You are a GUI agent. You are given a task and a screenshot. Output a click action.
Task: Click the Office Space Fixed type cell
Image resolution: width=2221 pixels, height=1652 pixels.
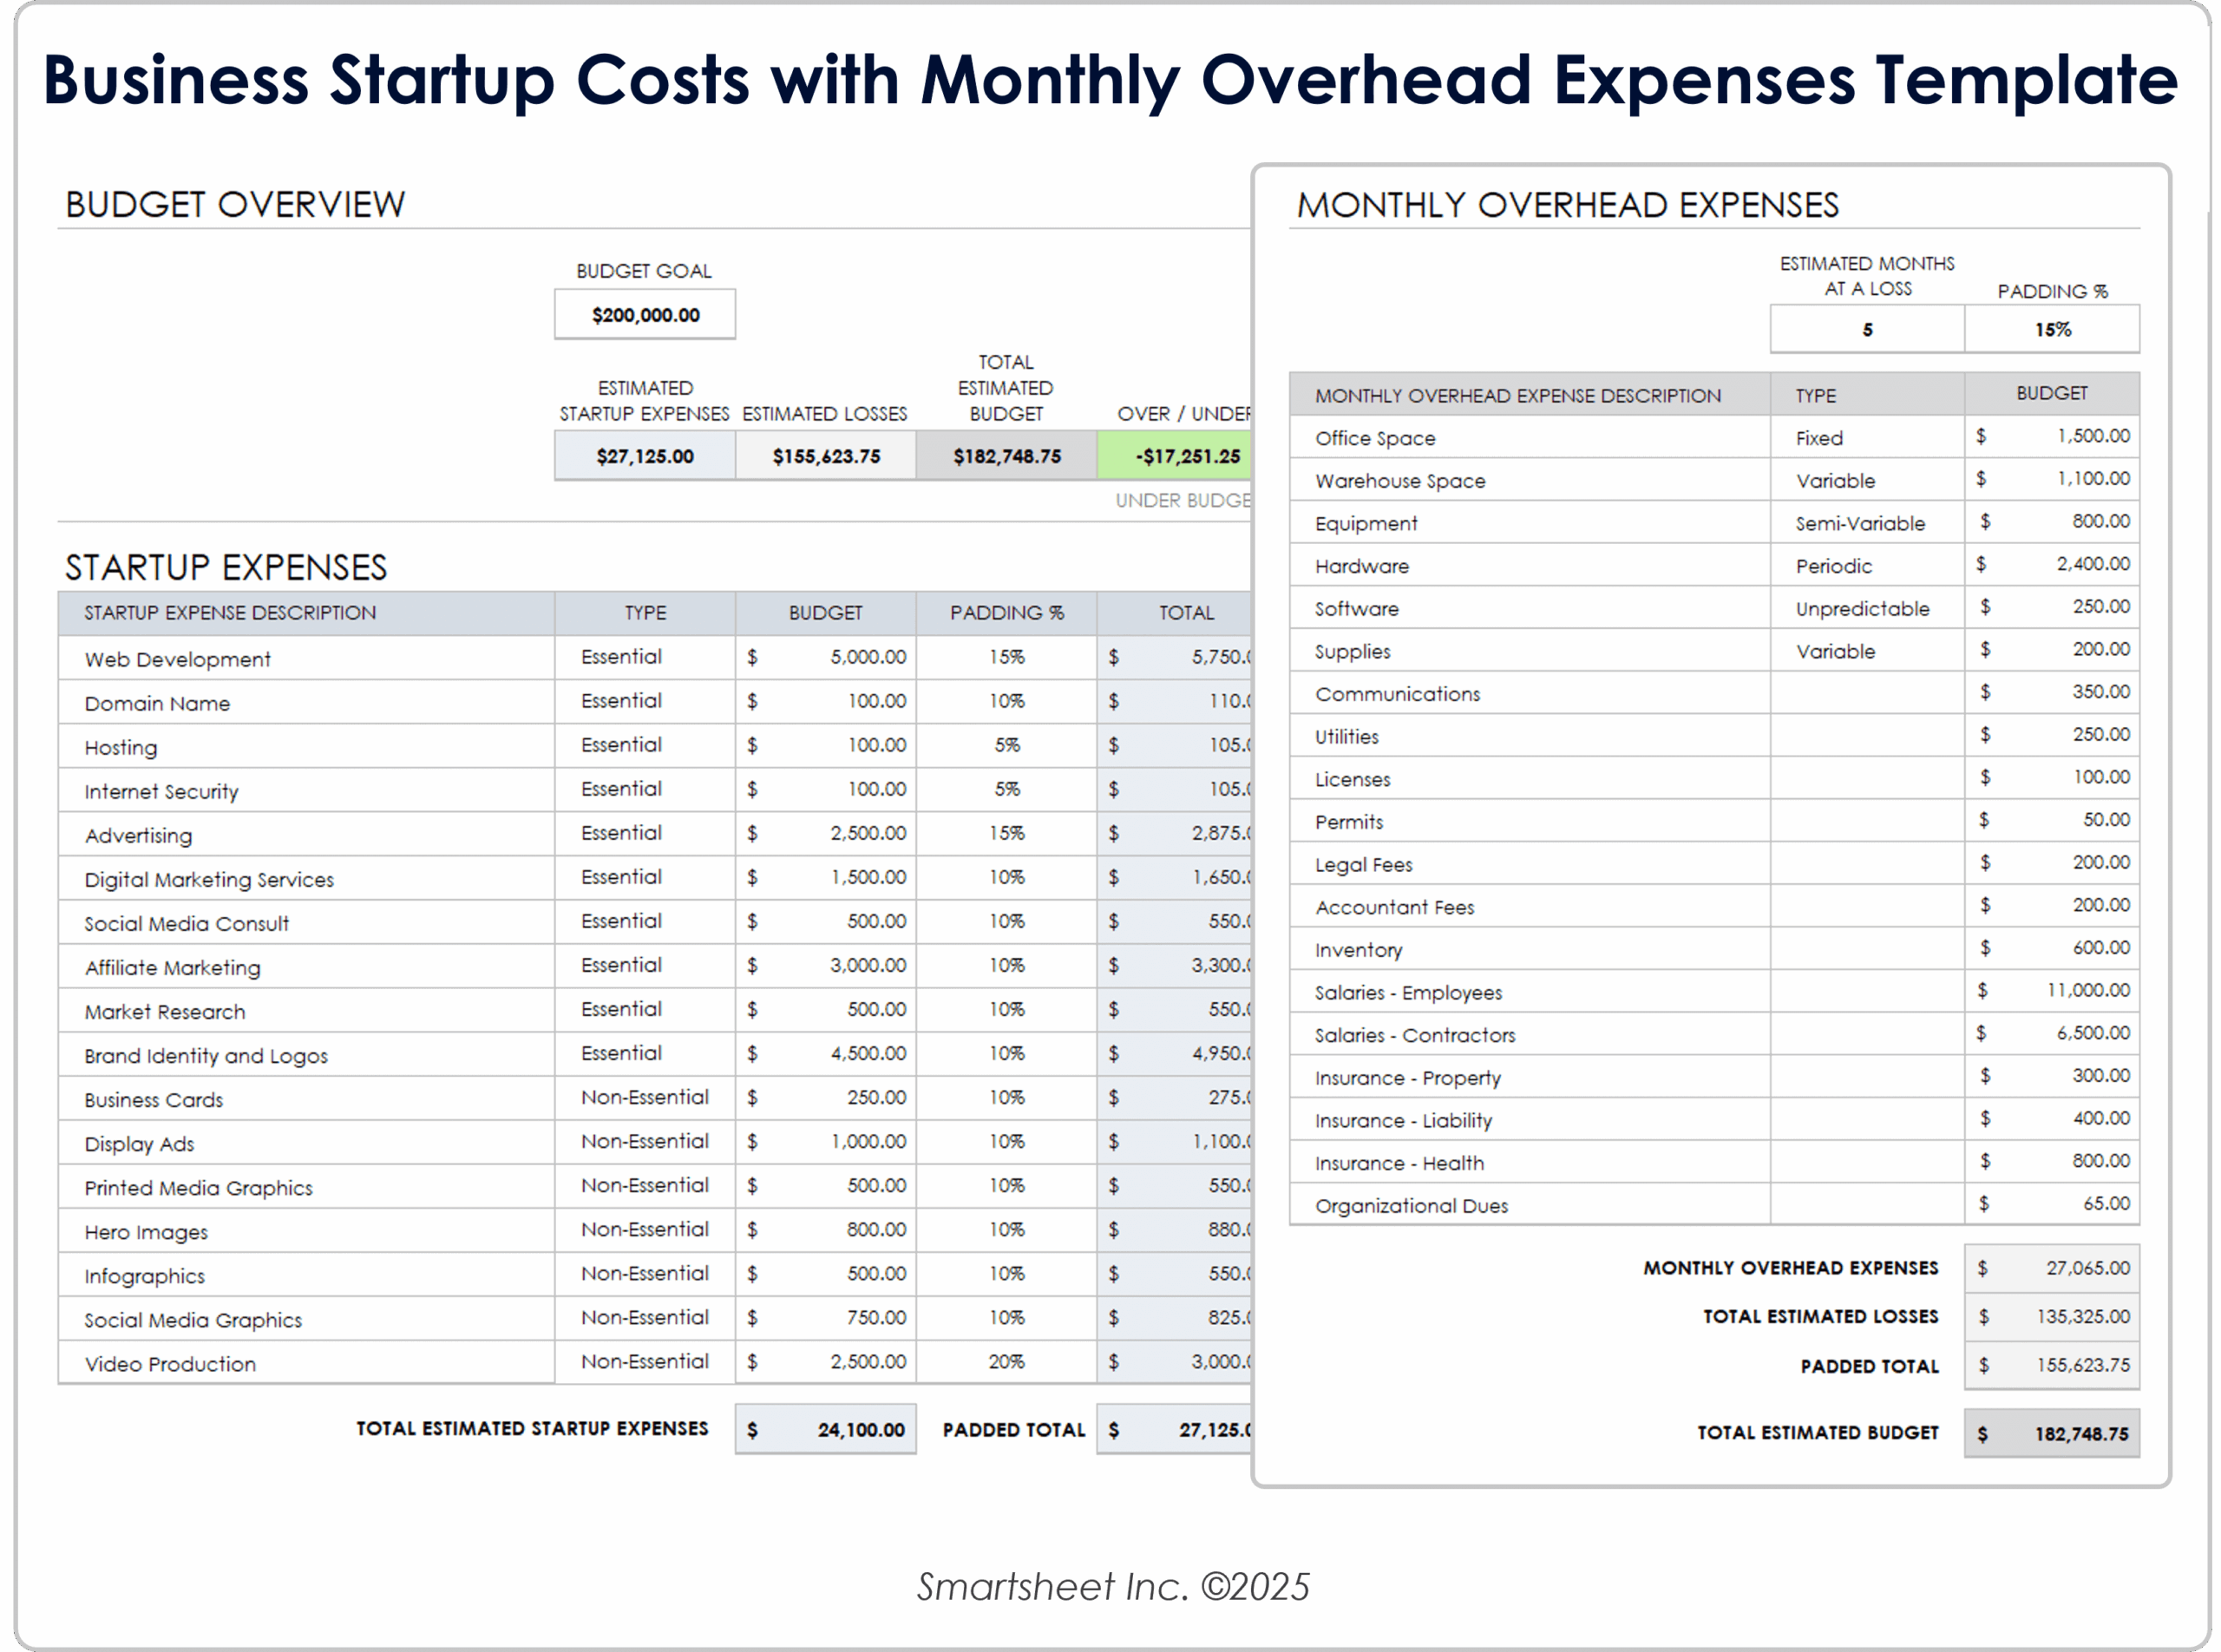click(1867, 438)
